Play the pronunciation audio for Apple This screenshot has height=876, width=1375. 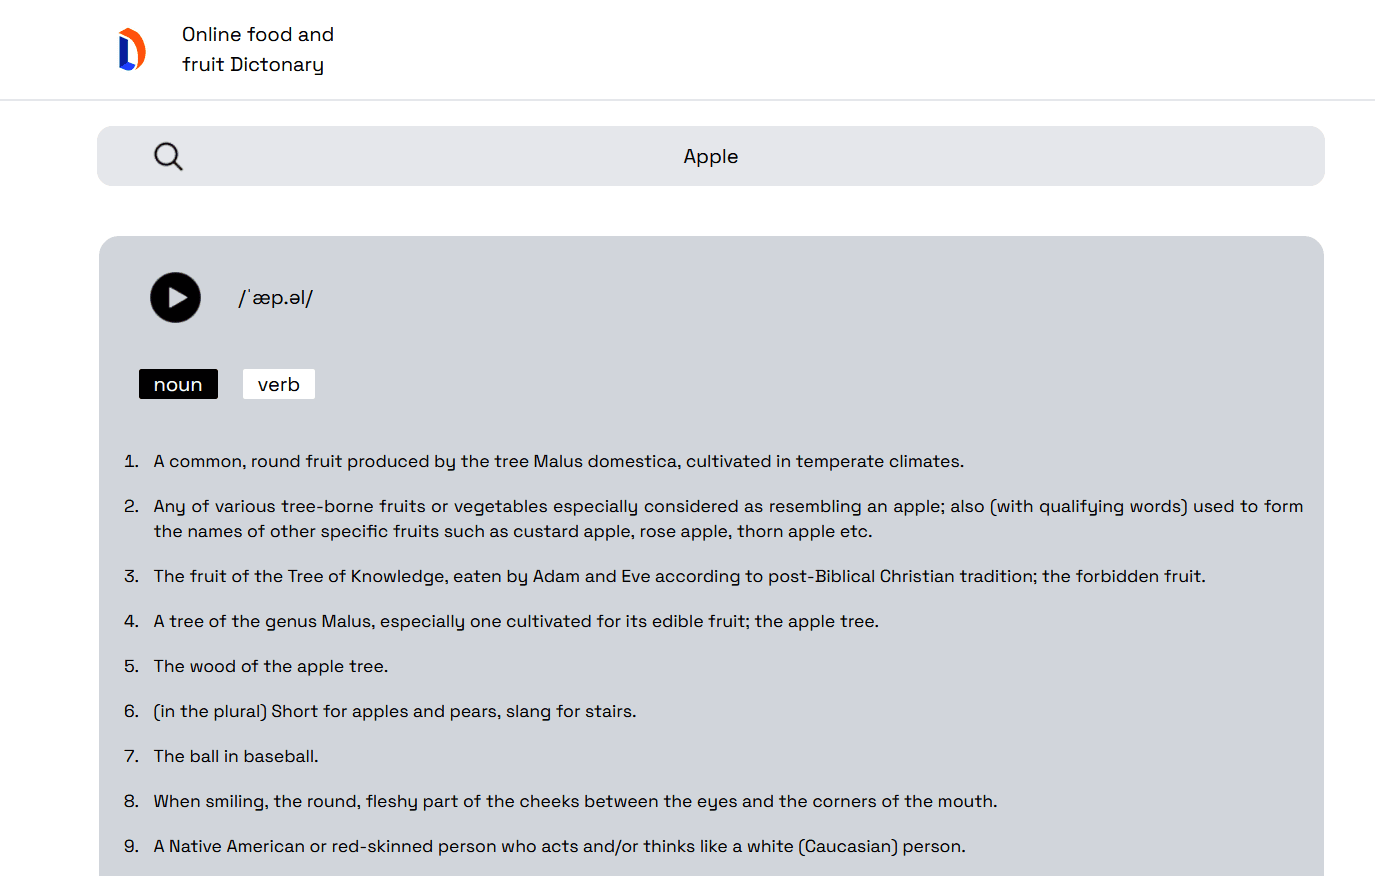(175, 298)
